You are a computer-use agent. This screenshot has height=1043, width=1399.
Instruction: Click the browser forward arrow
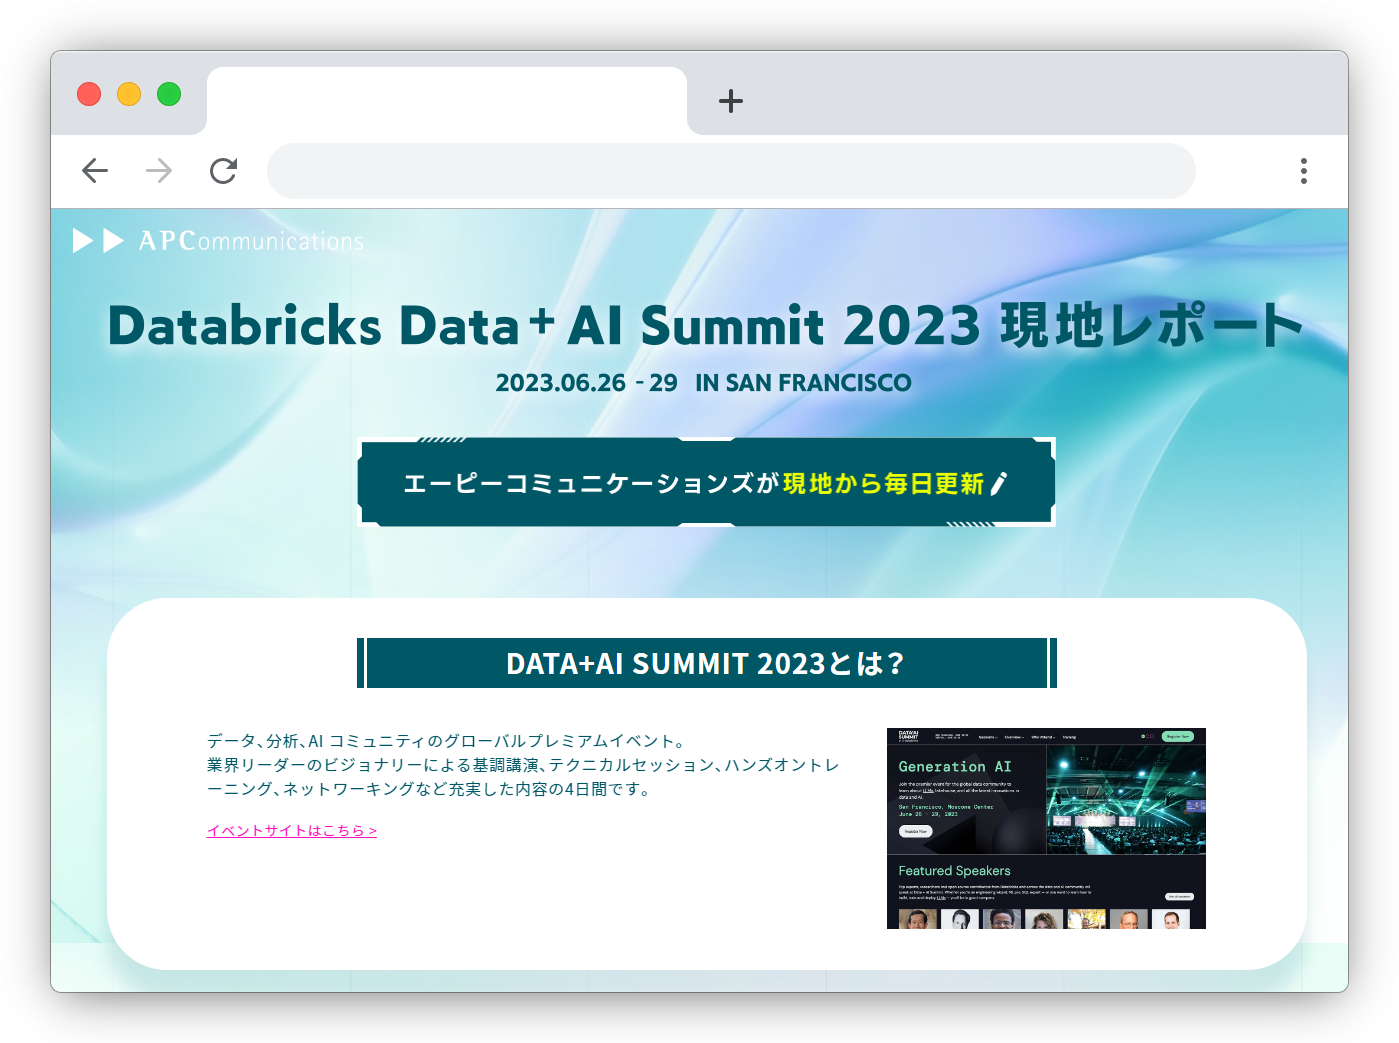pyautogui.click(x=159, y=171)
